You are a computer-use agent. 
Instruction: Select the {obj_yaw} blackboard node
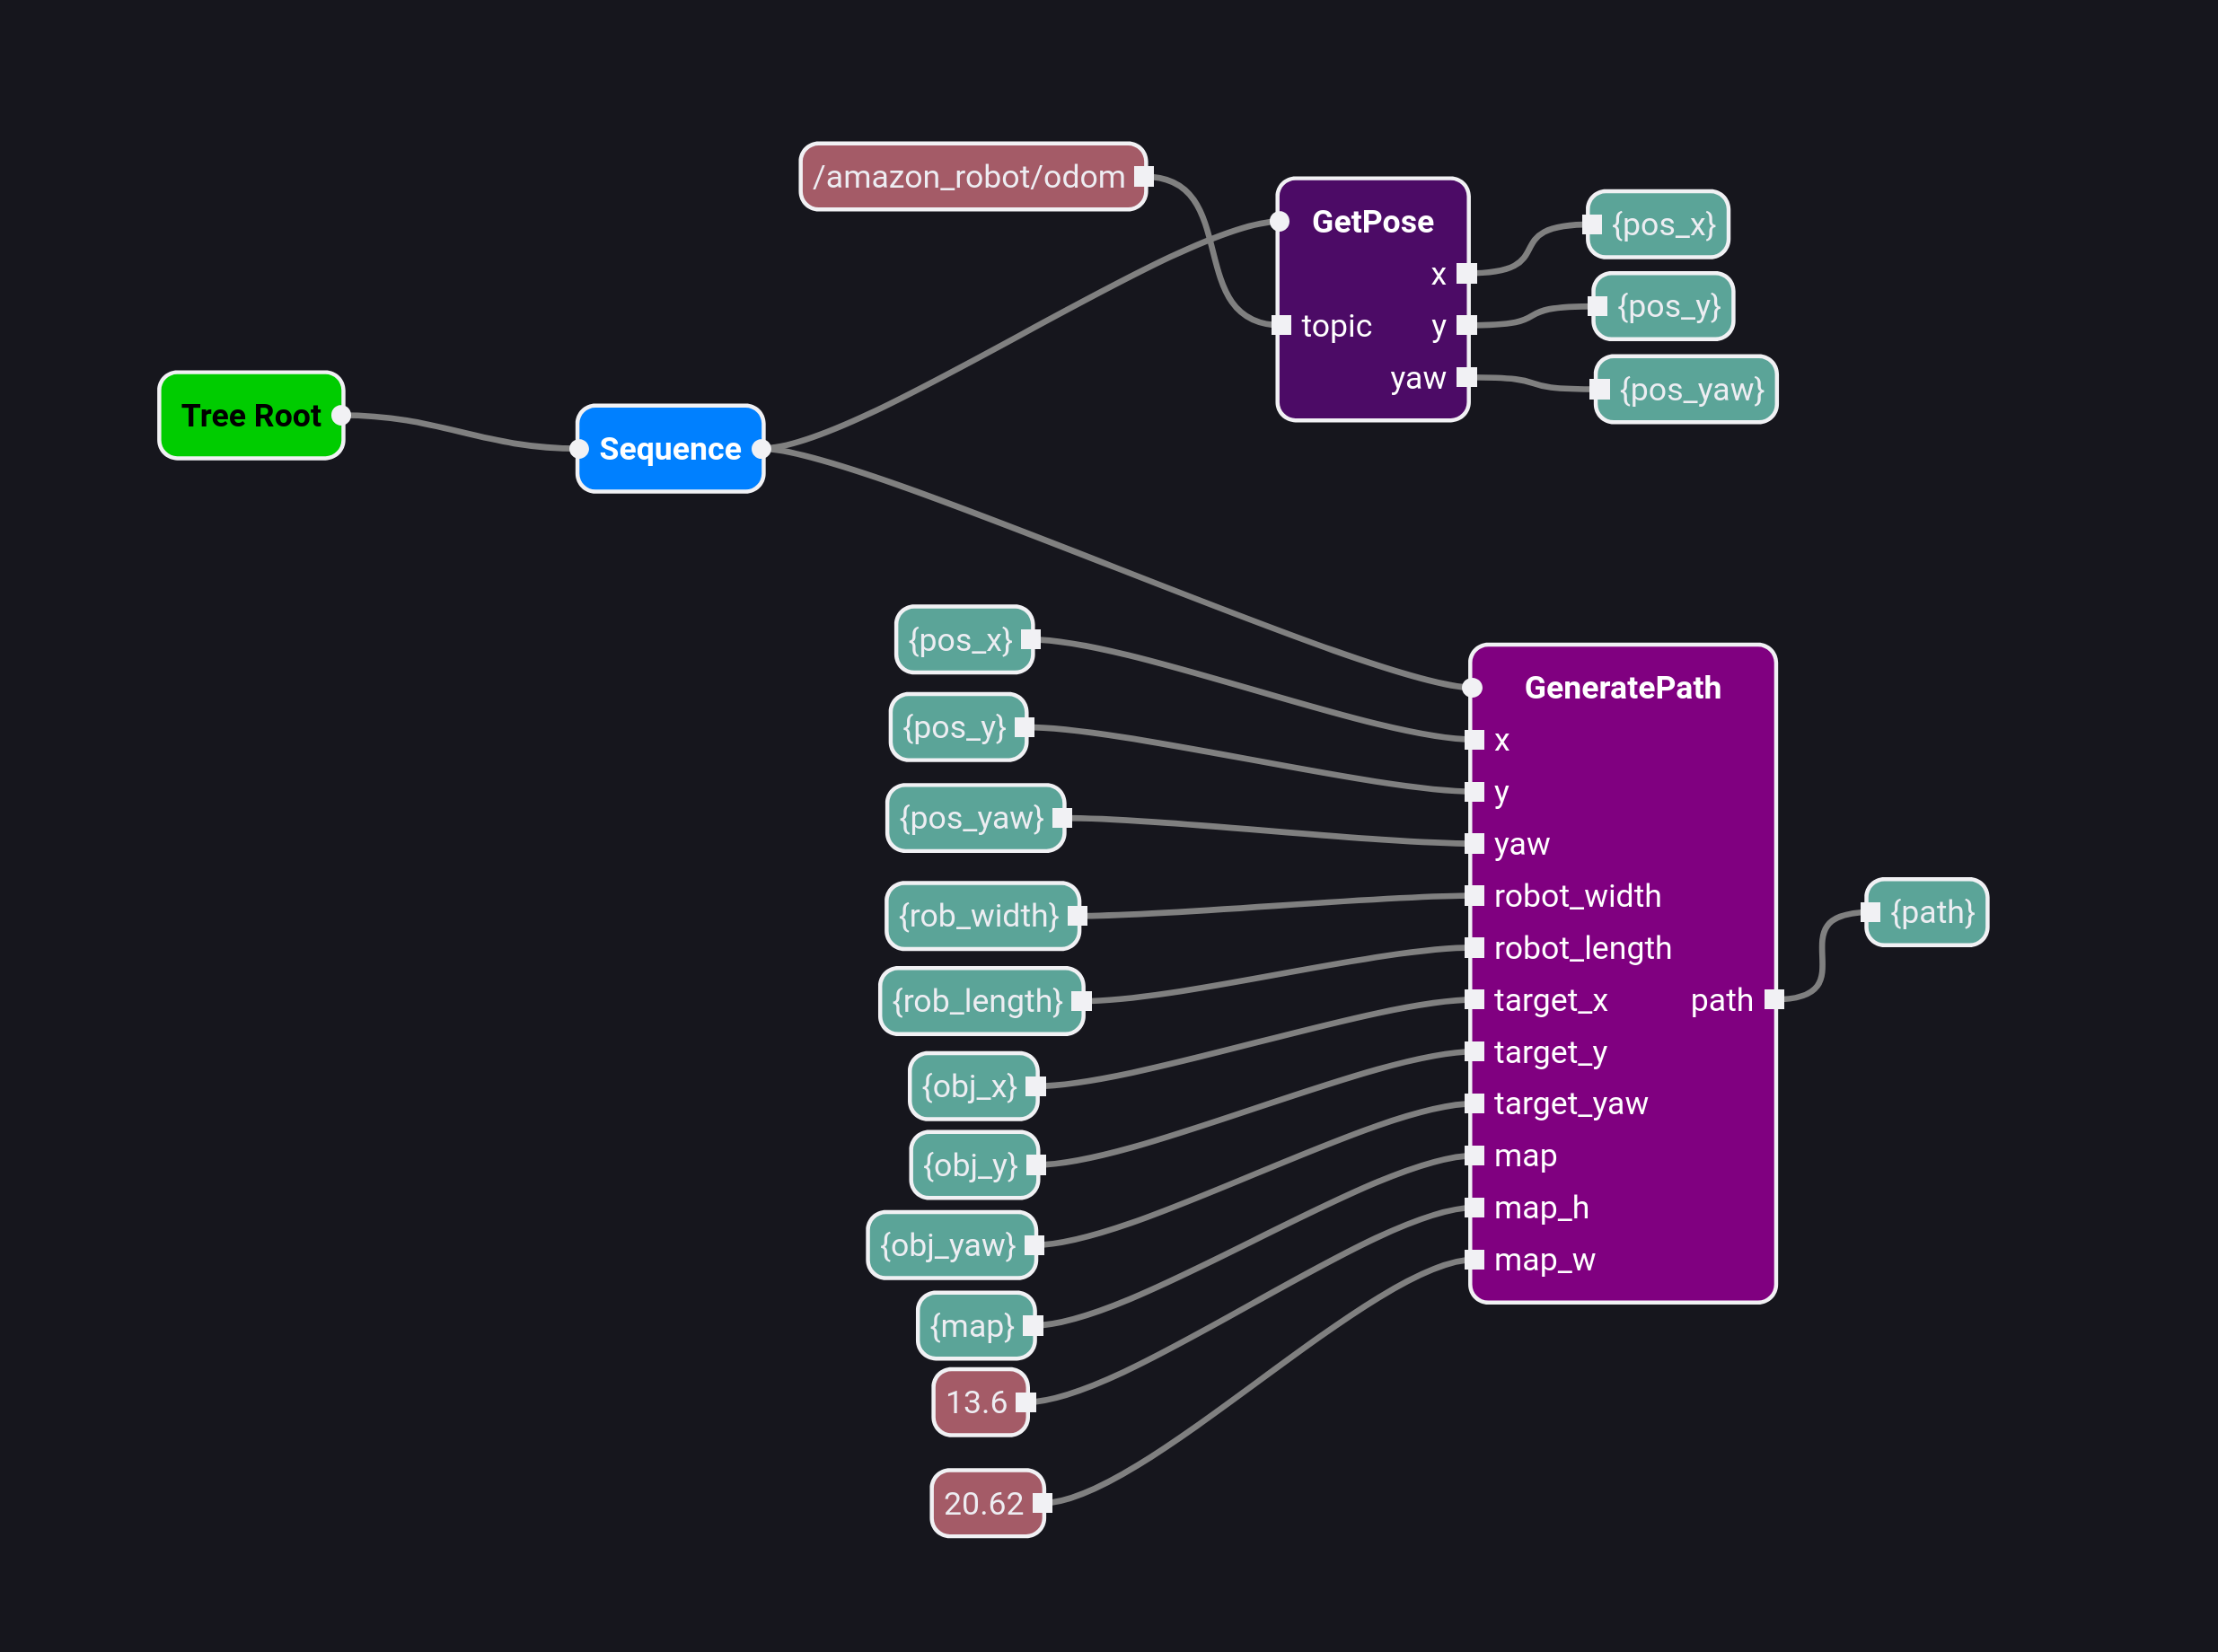(x=952, y=1244)
